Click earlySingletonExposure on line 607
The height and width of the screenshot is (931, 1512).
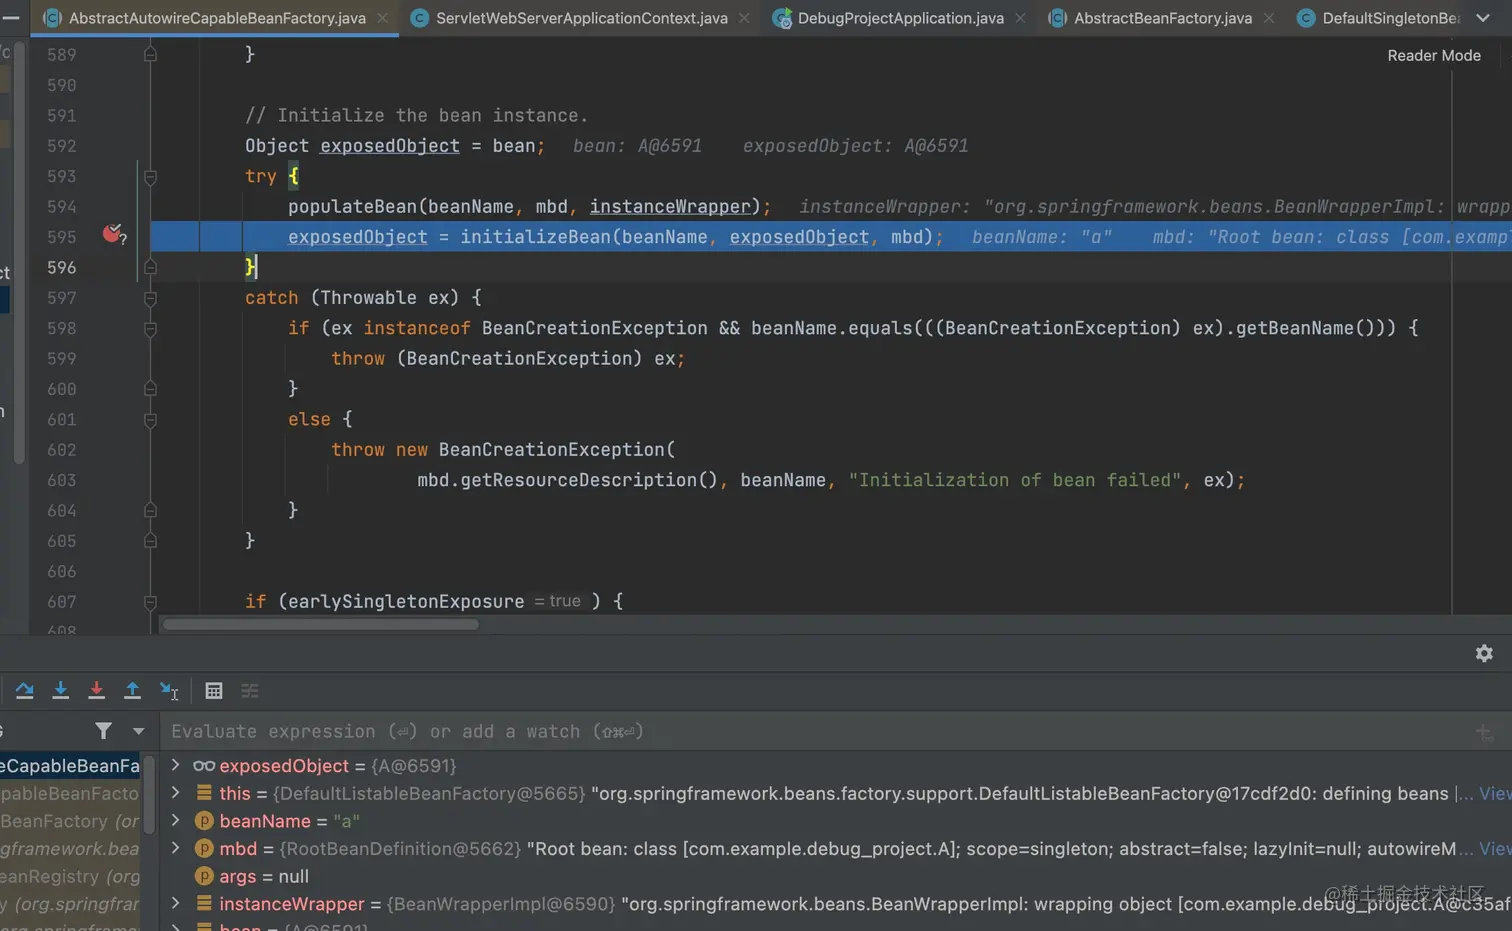tap(406, 602)
